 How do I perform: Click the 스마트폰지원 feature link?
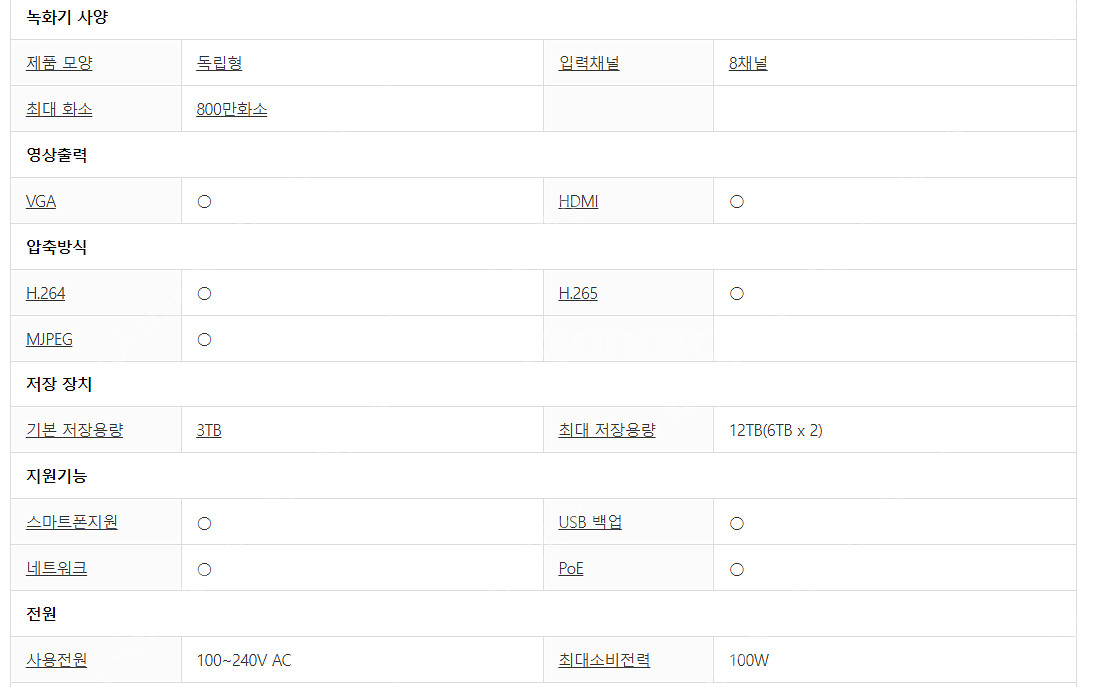[x=72, y=522]
